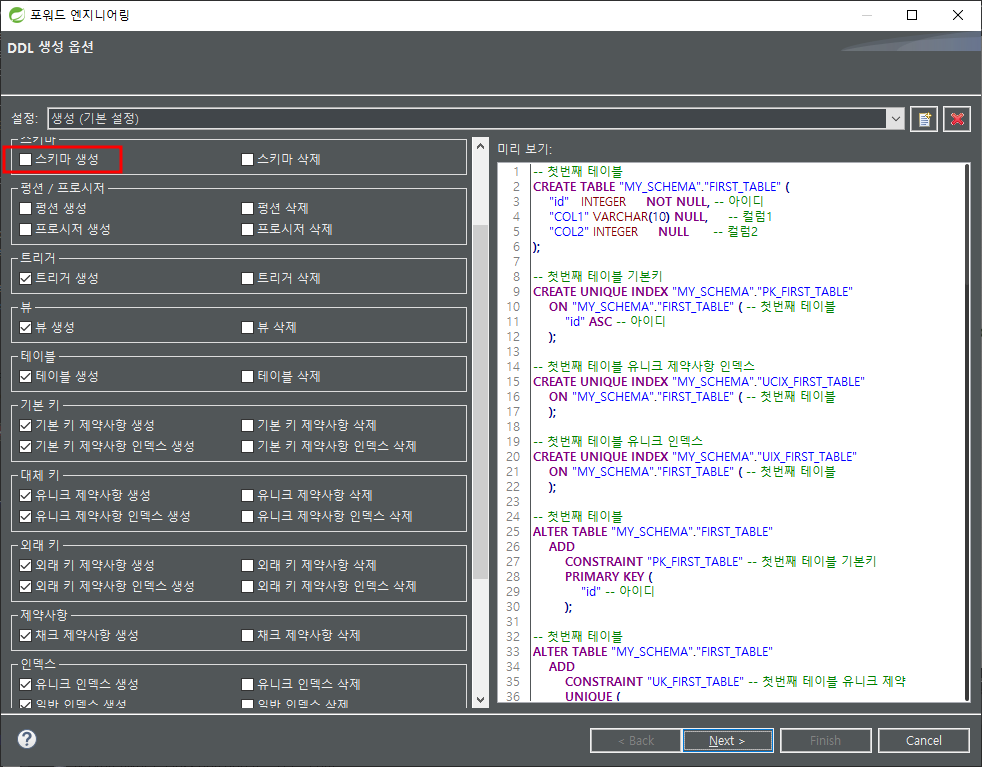Click preview text "PK_FIRST_TABLE" on line 9
Viewport: 982px width, 767px height.
805,292
